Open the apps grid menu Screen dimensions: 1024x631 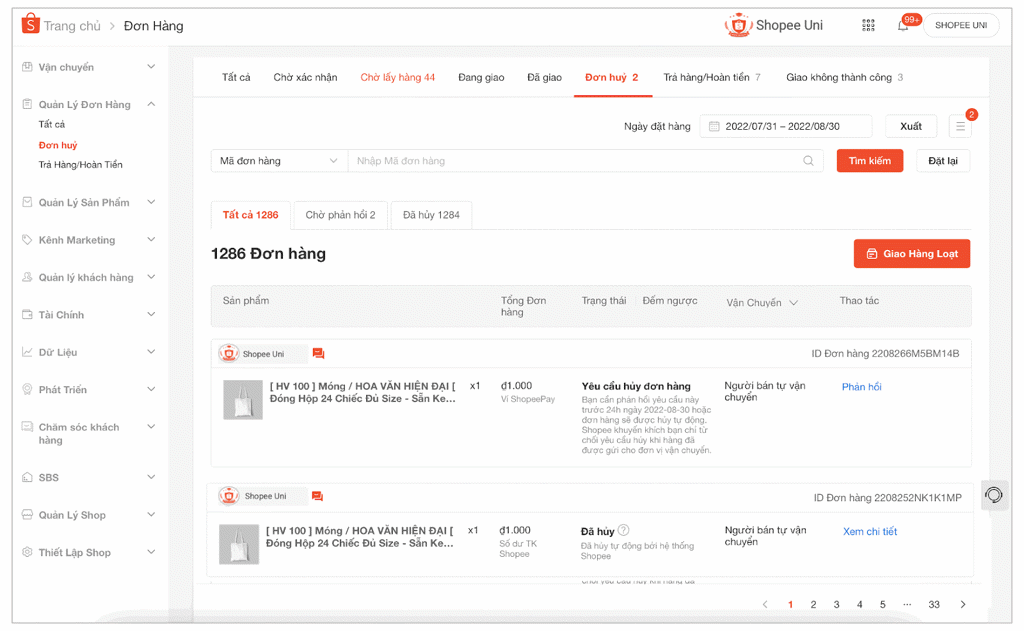[x=868, y=25]
